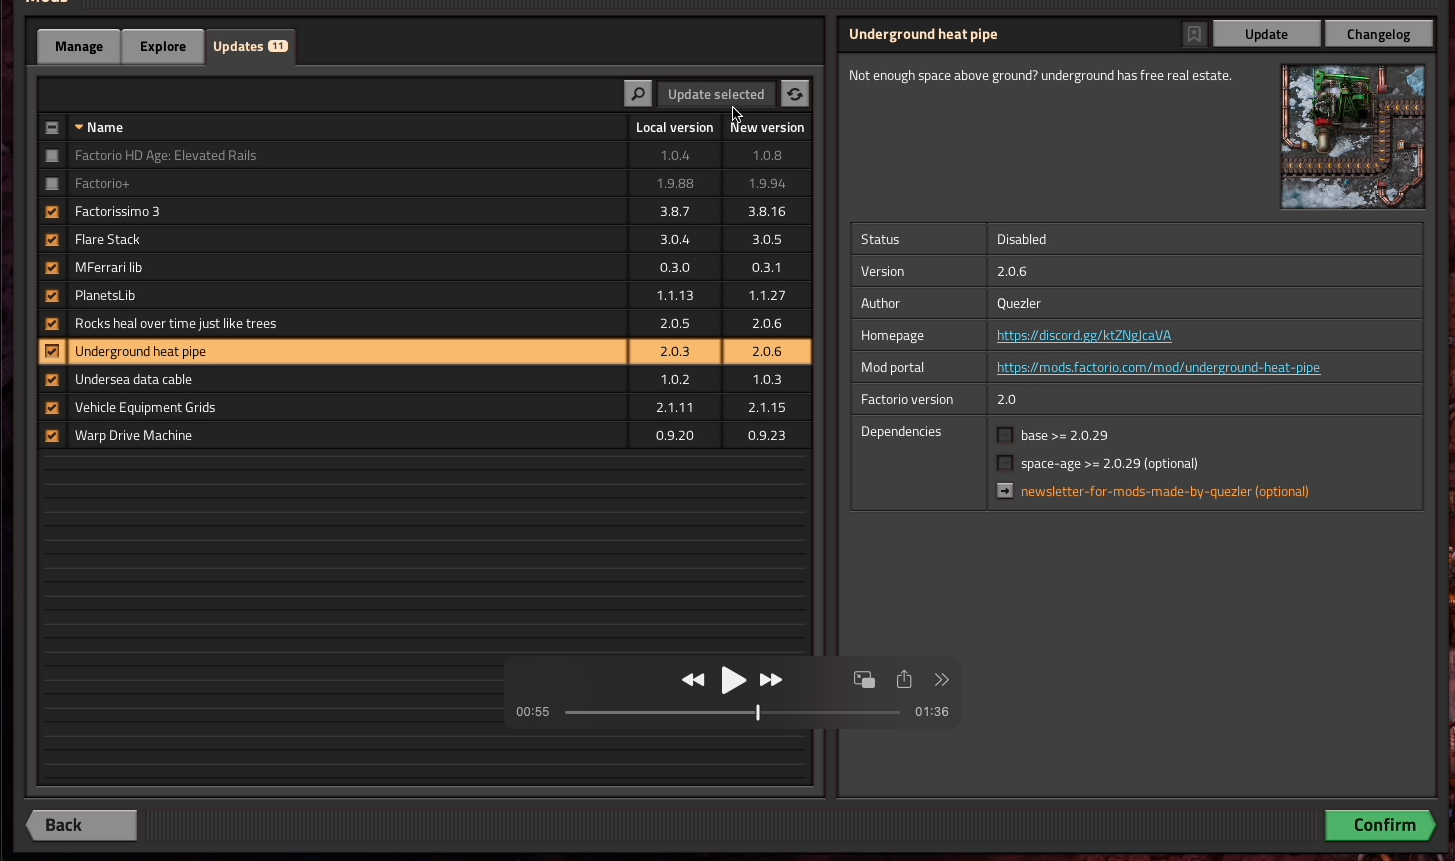Screen dimensions: 1455x861
Task: Uncheck Flare Stack update
Action: [x=52, y=239]
